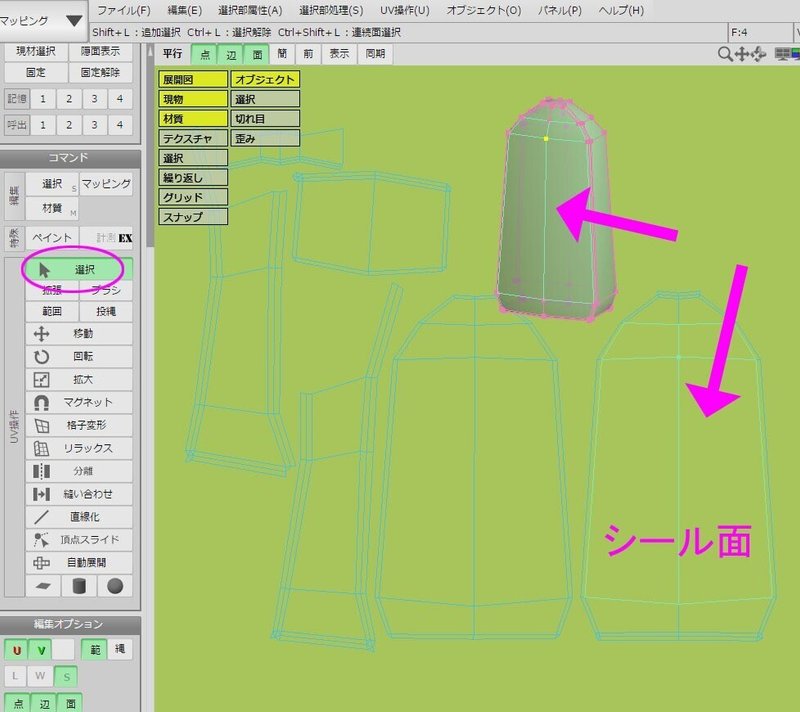Expand the 現物 display settings

coord(193,99)
